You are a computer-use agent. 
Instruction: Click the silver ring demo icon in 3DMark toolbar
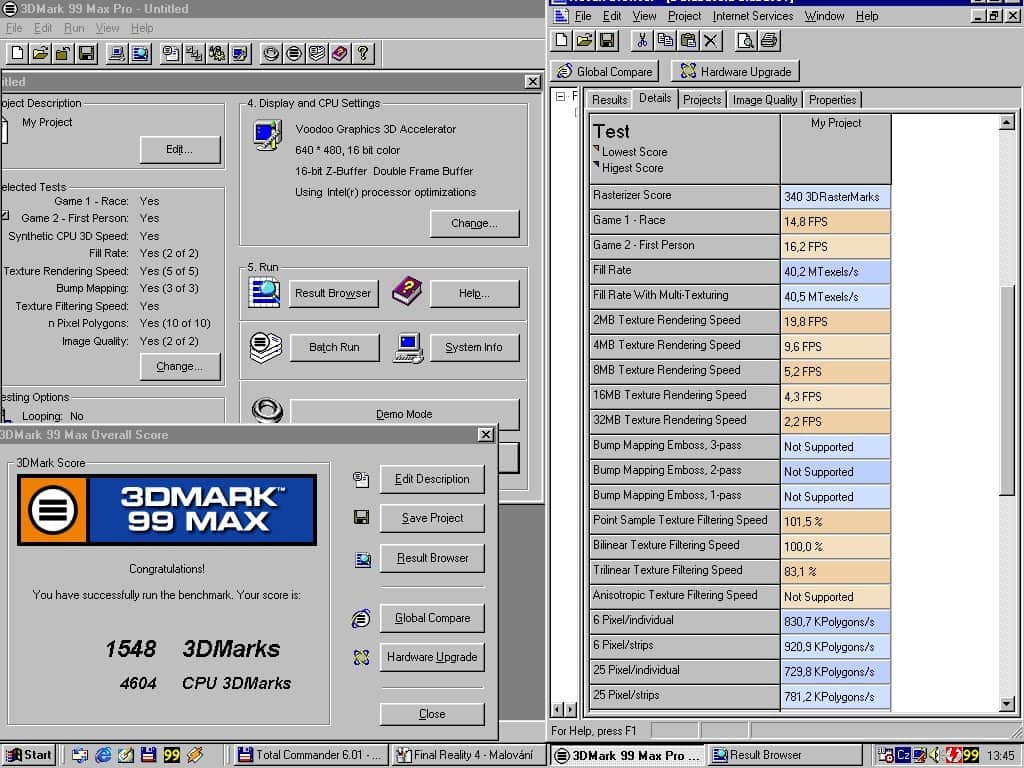coord(271,53)
